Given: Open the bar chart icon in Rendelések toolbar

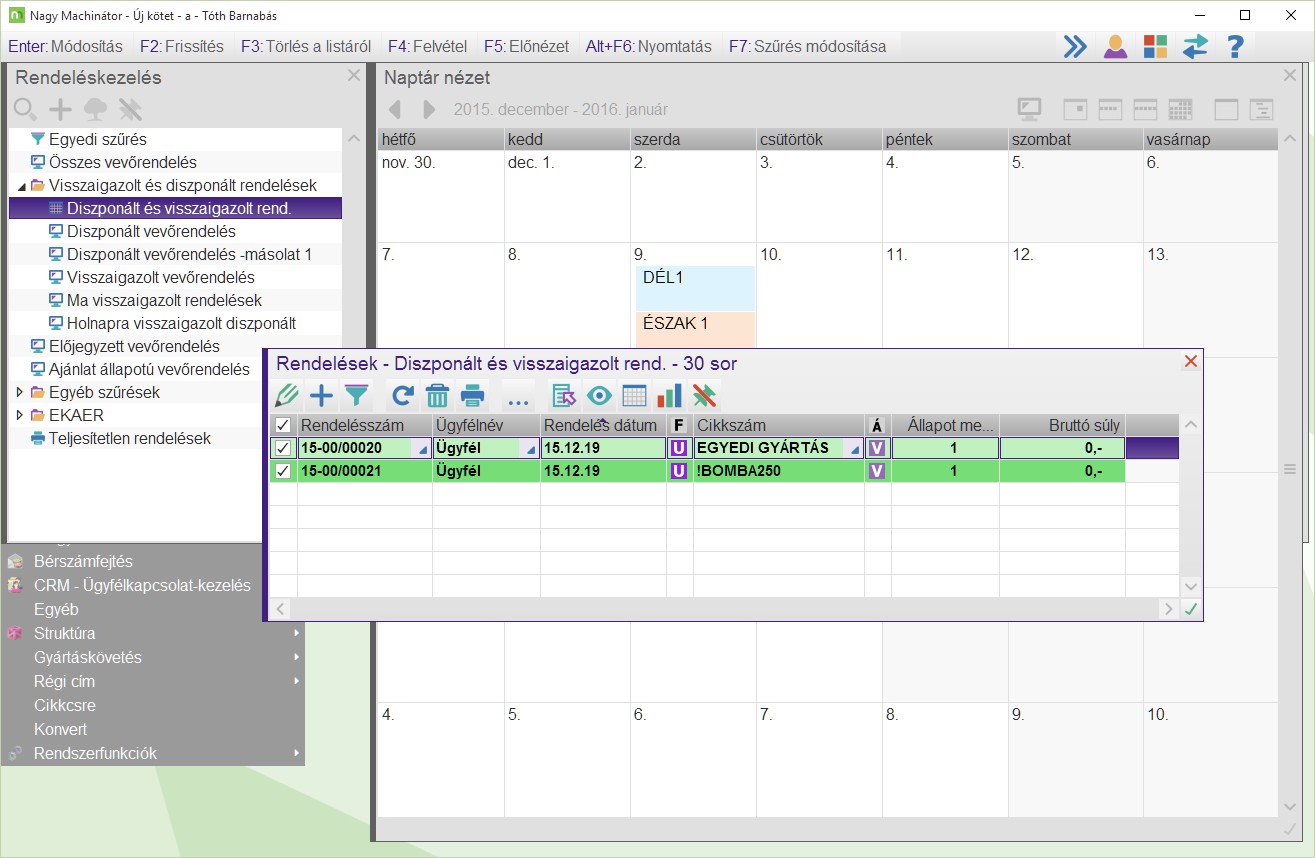Looking at the screenshot, I should pyautogui.click(x=669, y=396).
